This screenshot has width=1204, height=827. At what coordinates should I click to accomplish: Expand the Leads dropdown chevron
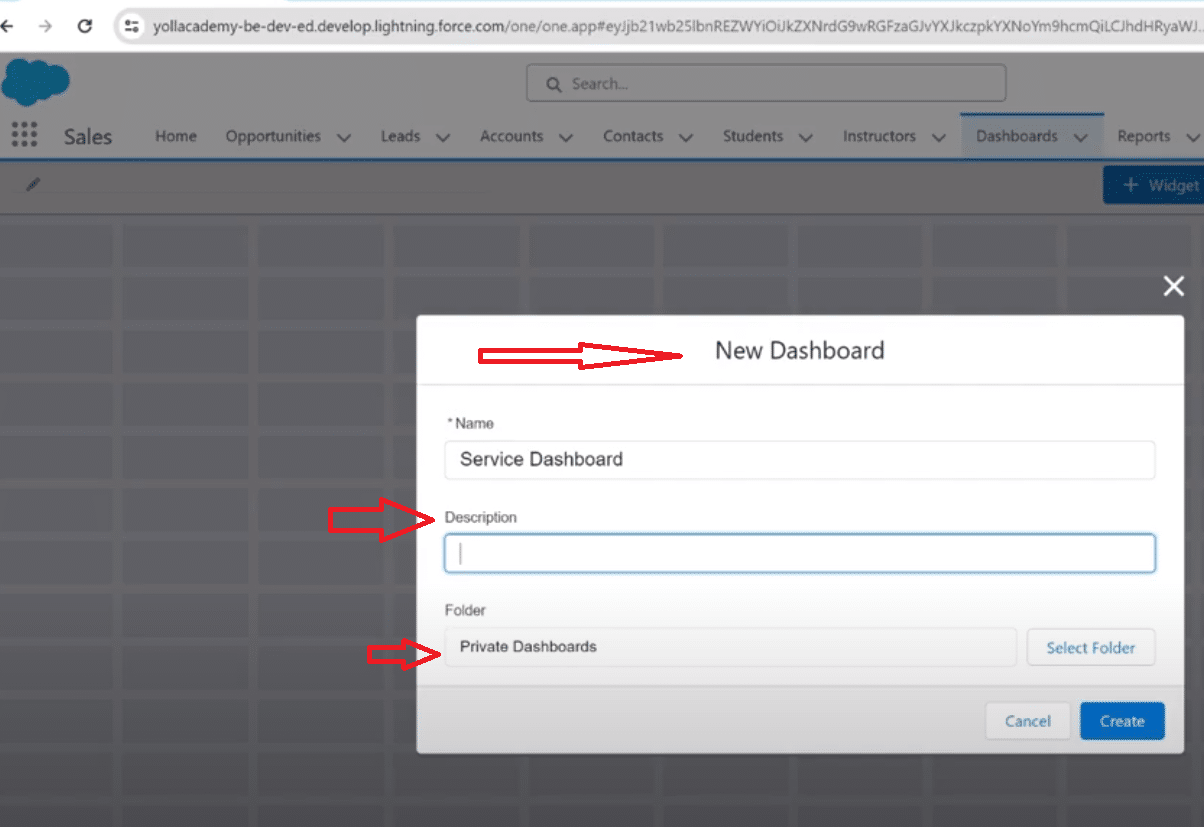[x=443, y=138]
